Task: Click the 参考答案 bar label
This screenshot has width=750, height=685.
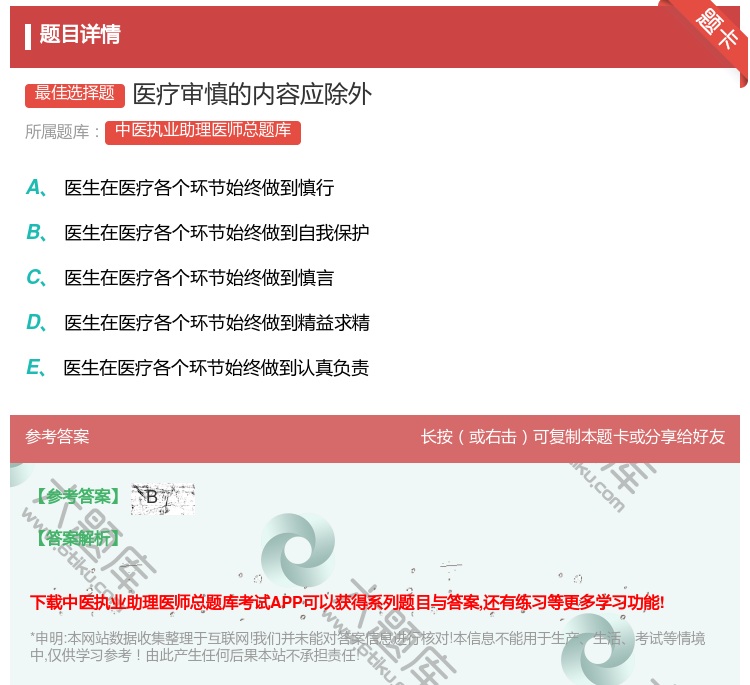Action: (57, 437)
